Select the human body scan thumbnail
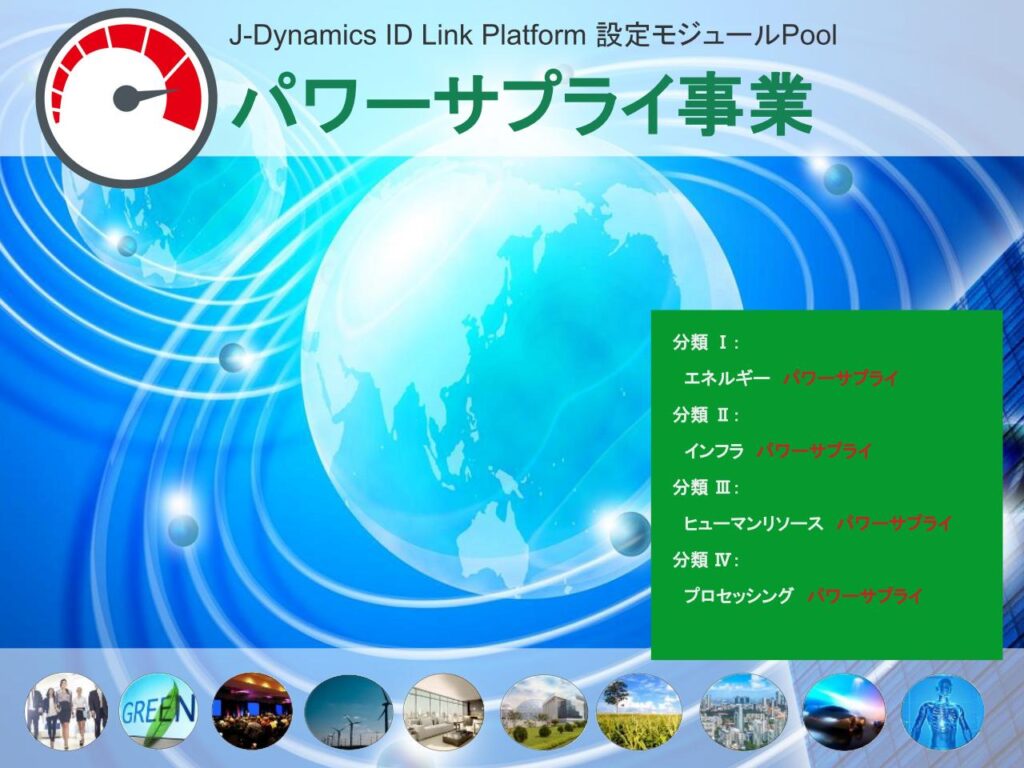This screenshot has width=1024, height=768. click(x=942, y=712)
